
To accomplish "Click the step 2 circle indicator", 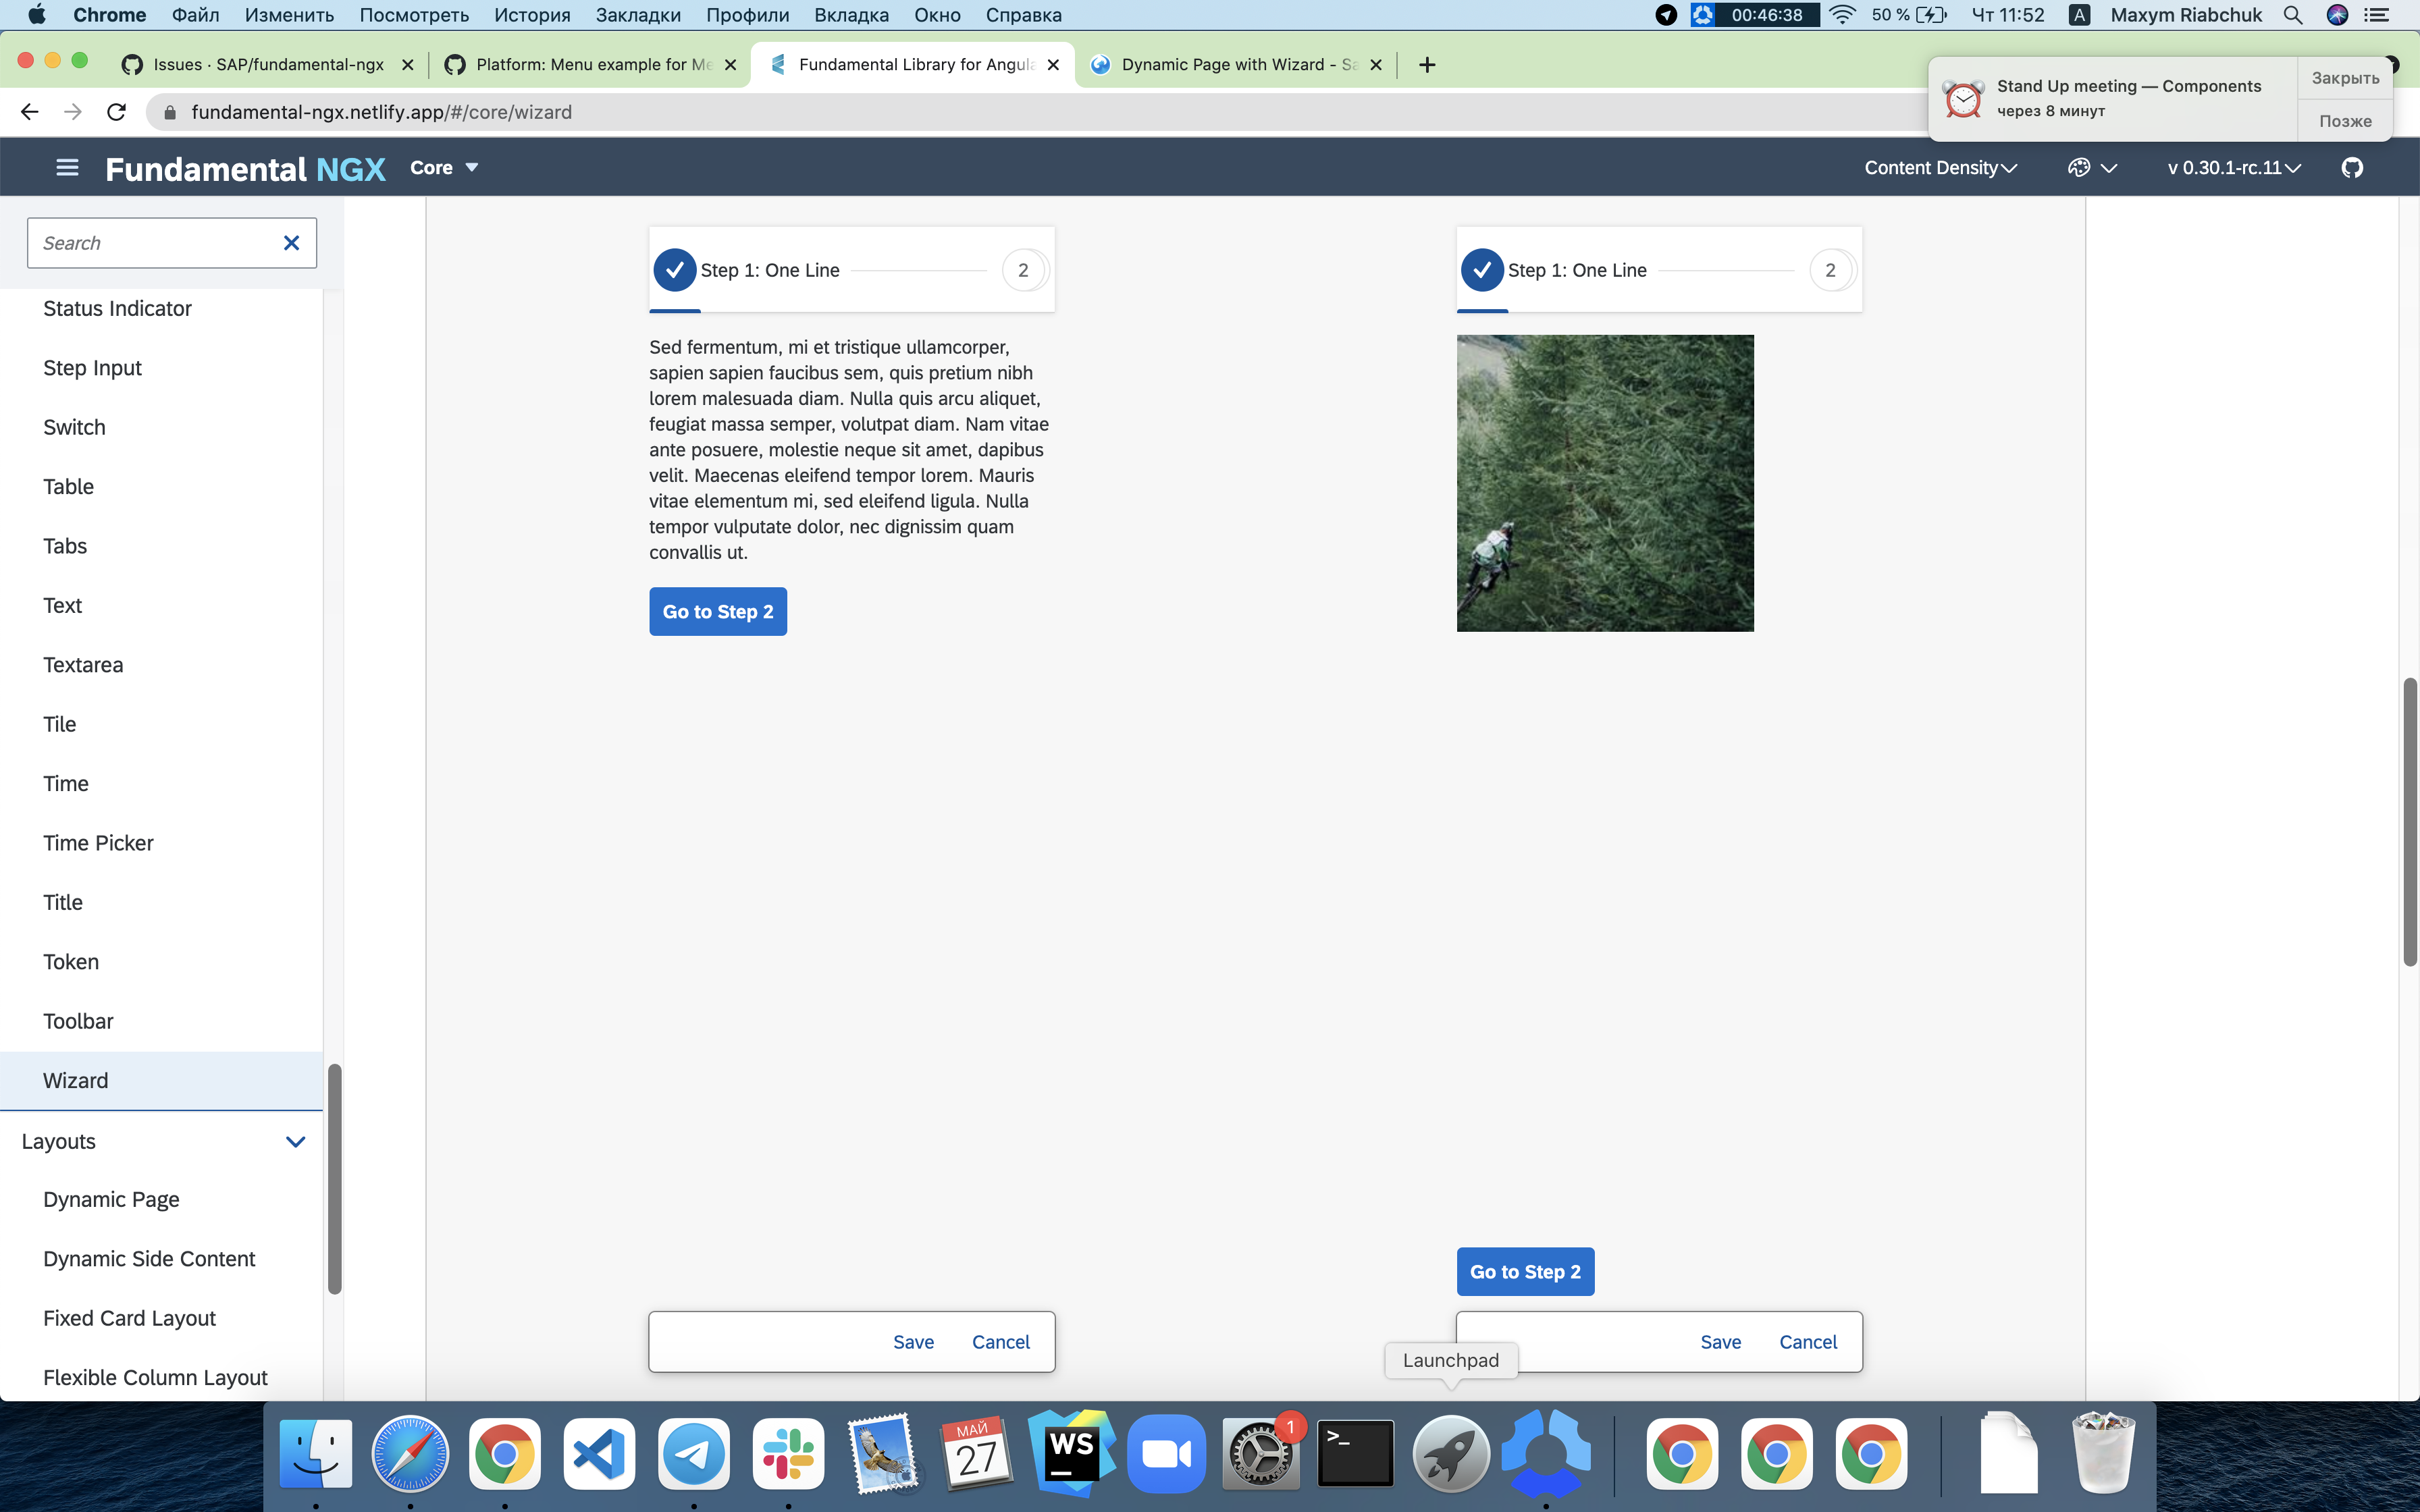I will (1023, 269).
